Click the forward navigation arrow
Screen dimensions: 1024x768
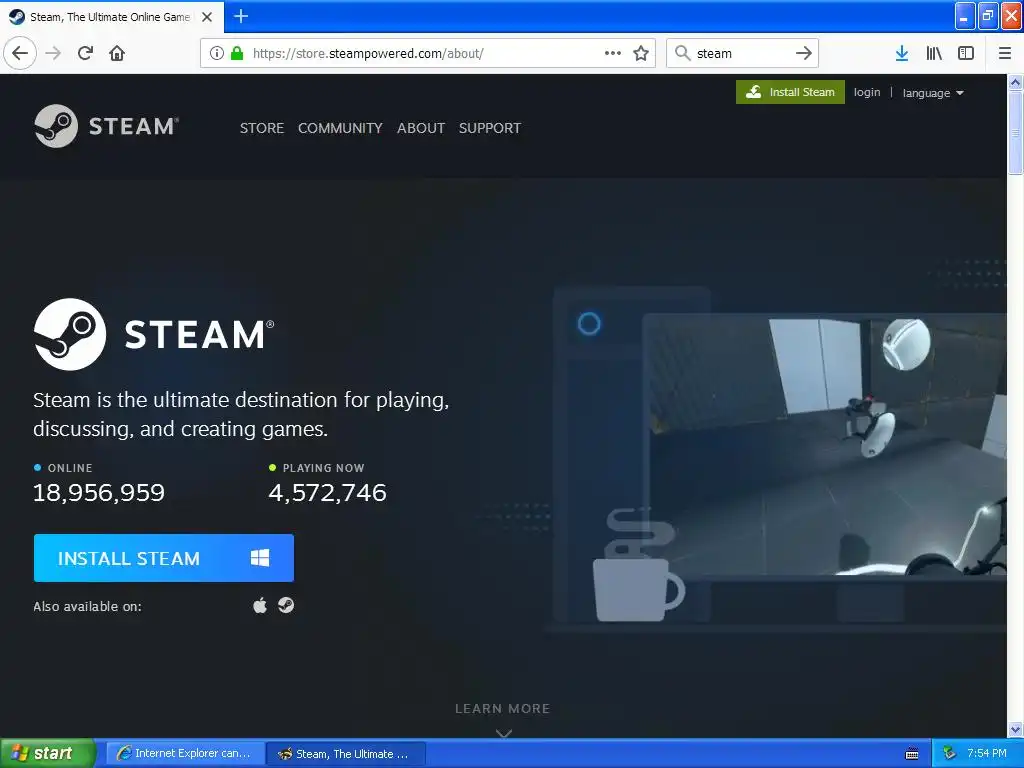[54, 53]
